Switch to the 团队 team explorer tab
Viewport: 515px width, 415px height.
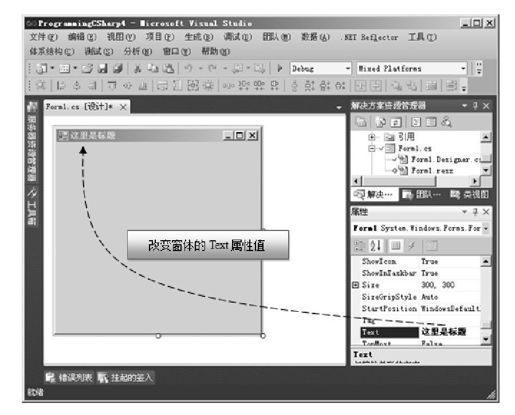click(422, 194)
